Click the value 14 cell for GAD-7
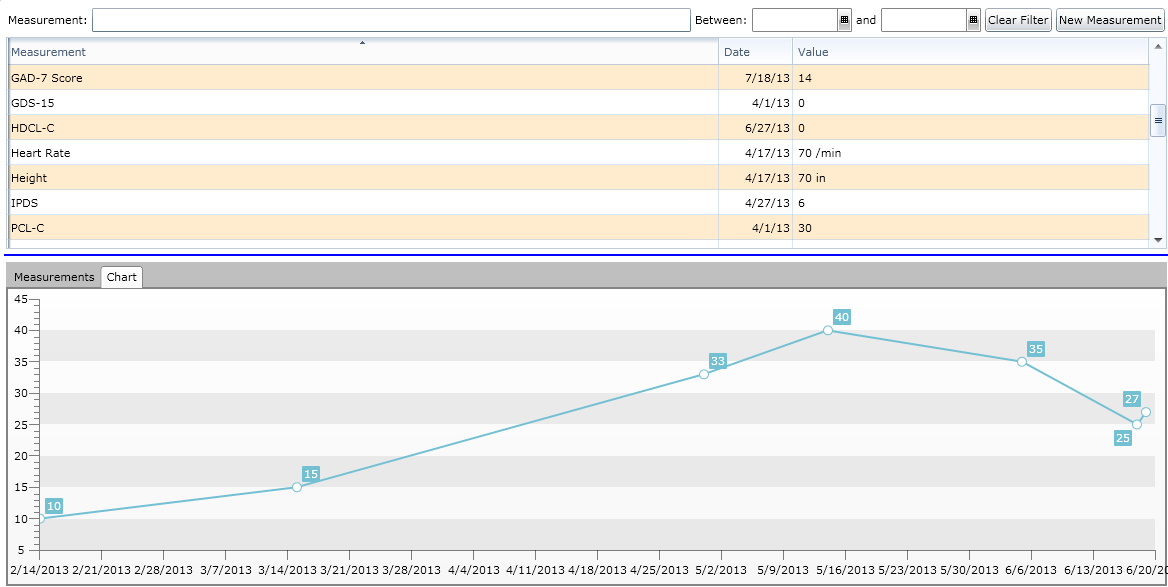 (x=971, y=77)
